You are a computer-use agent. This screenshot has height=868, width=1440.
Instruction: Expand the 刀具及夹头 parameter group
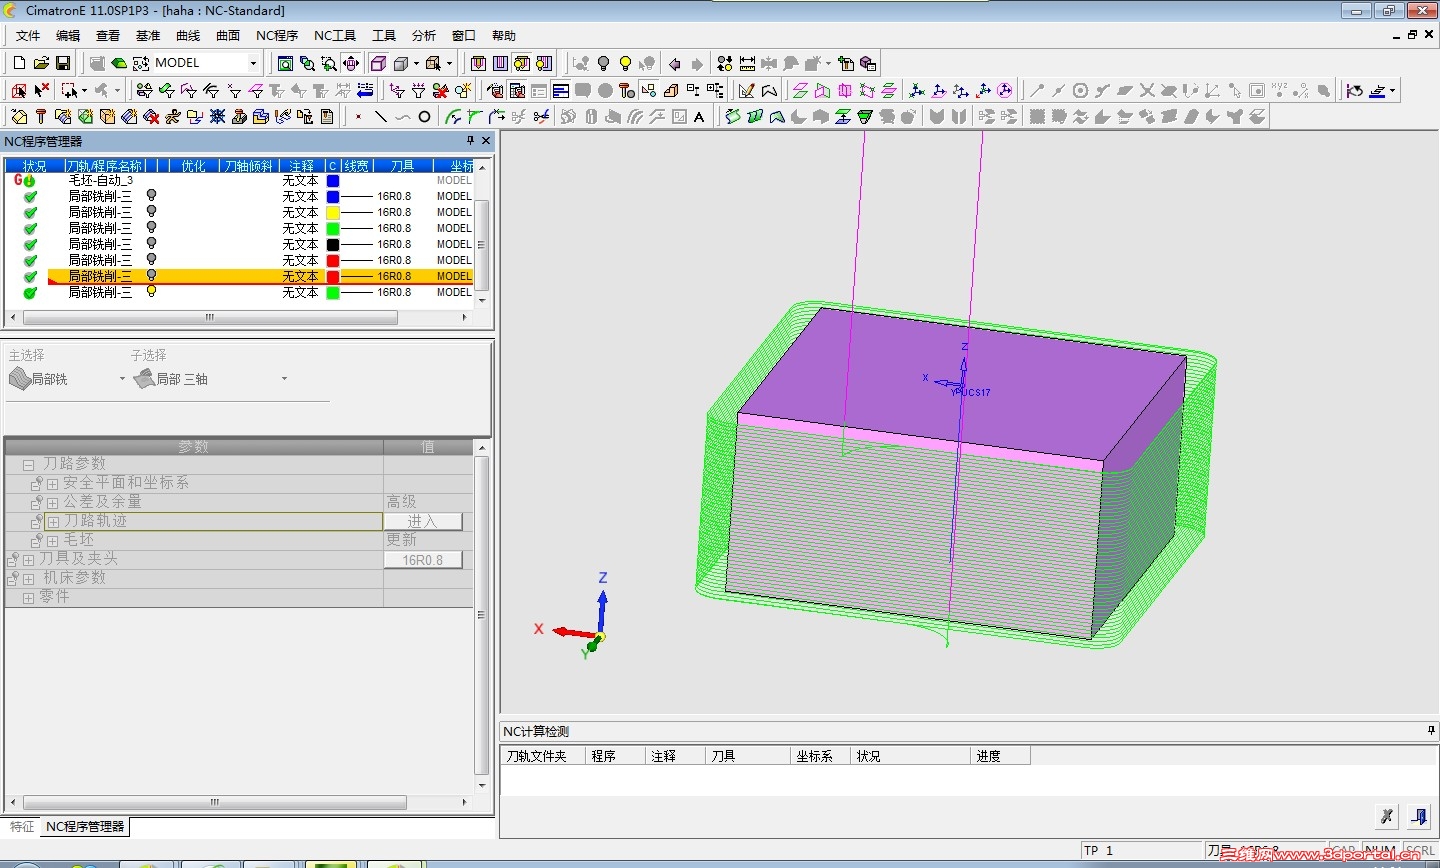tap(29, 560)
